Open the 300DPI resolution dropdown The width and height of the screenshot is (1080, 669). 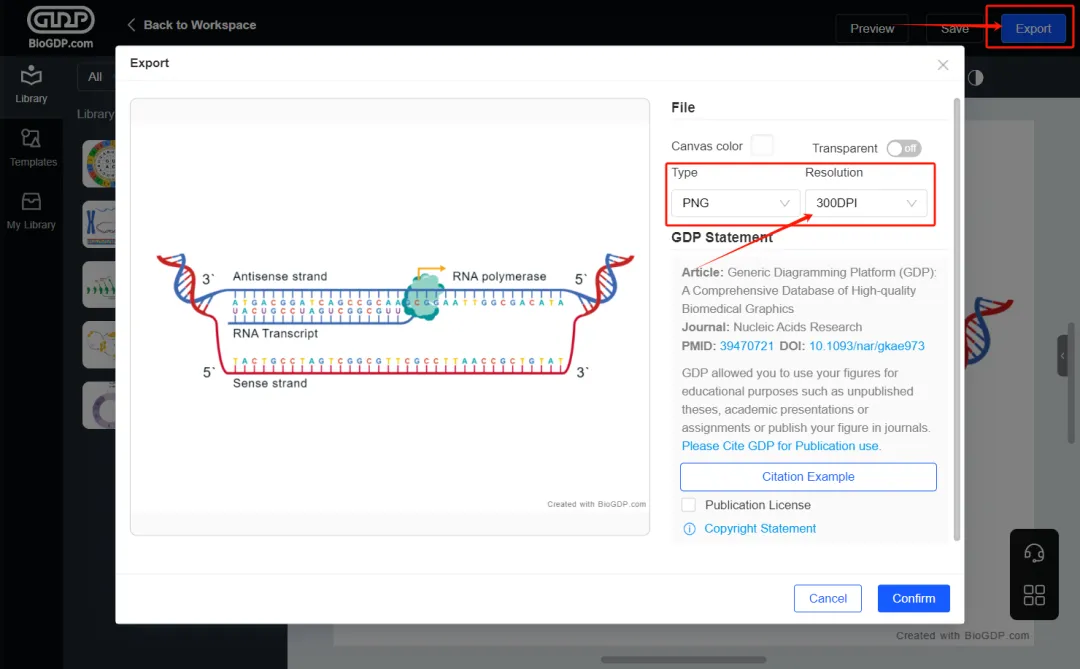tap(866, 203)
